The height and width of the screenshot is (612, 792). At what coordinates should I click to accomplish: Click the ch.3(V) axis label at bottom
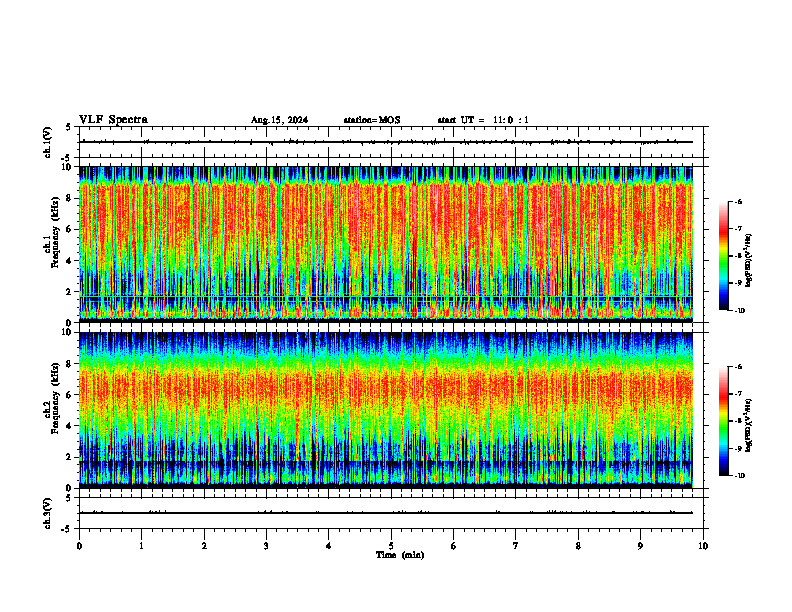(x=47, y=513)
